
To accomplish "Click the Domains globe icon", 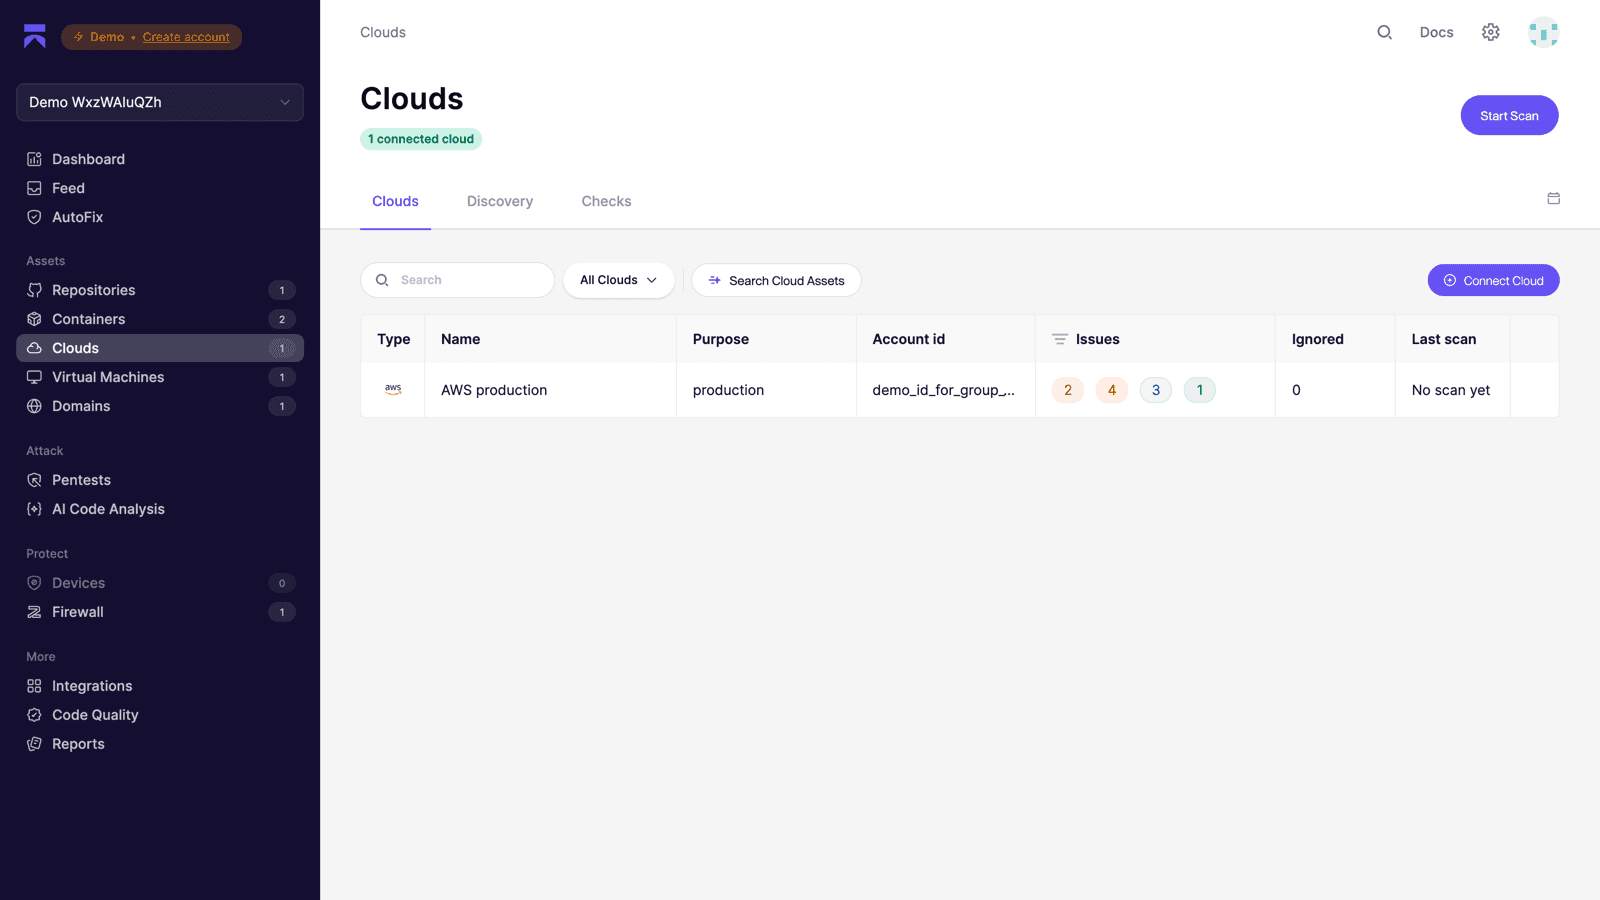I will coord(34,406).
